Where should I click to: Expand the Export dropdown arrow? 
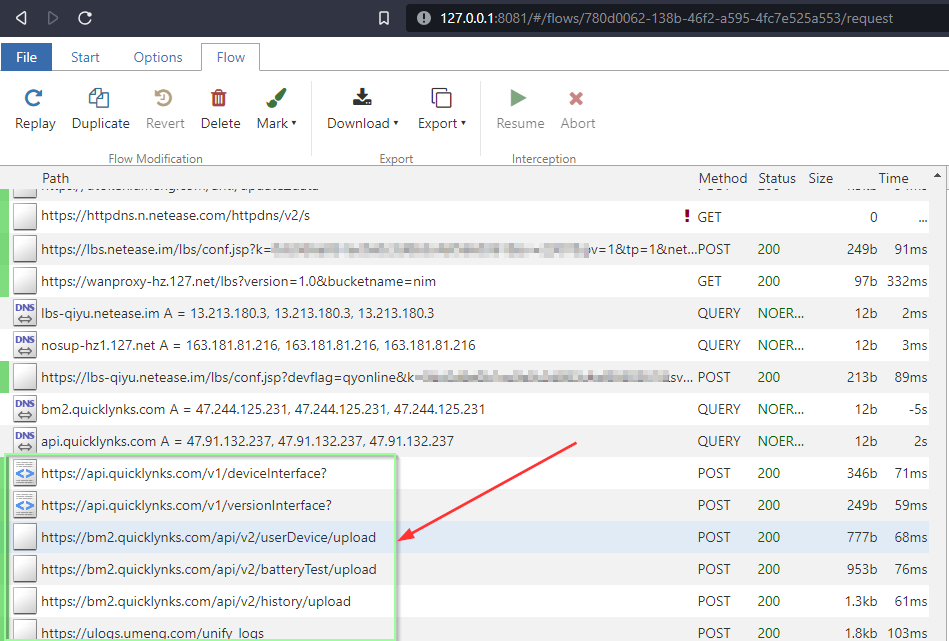[463, 123]
